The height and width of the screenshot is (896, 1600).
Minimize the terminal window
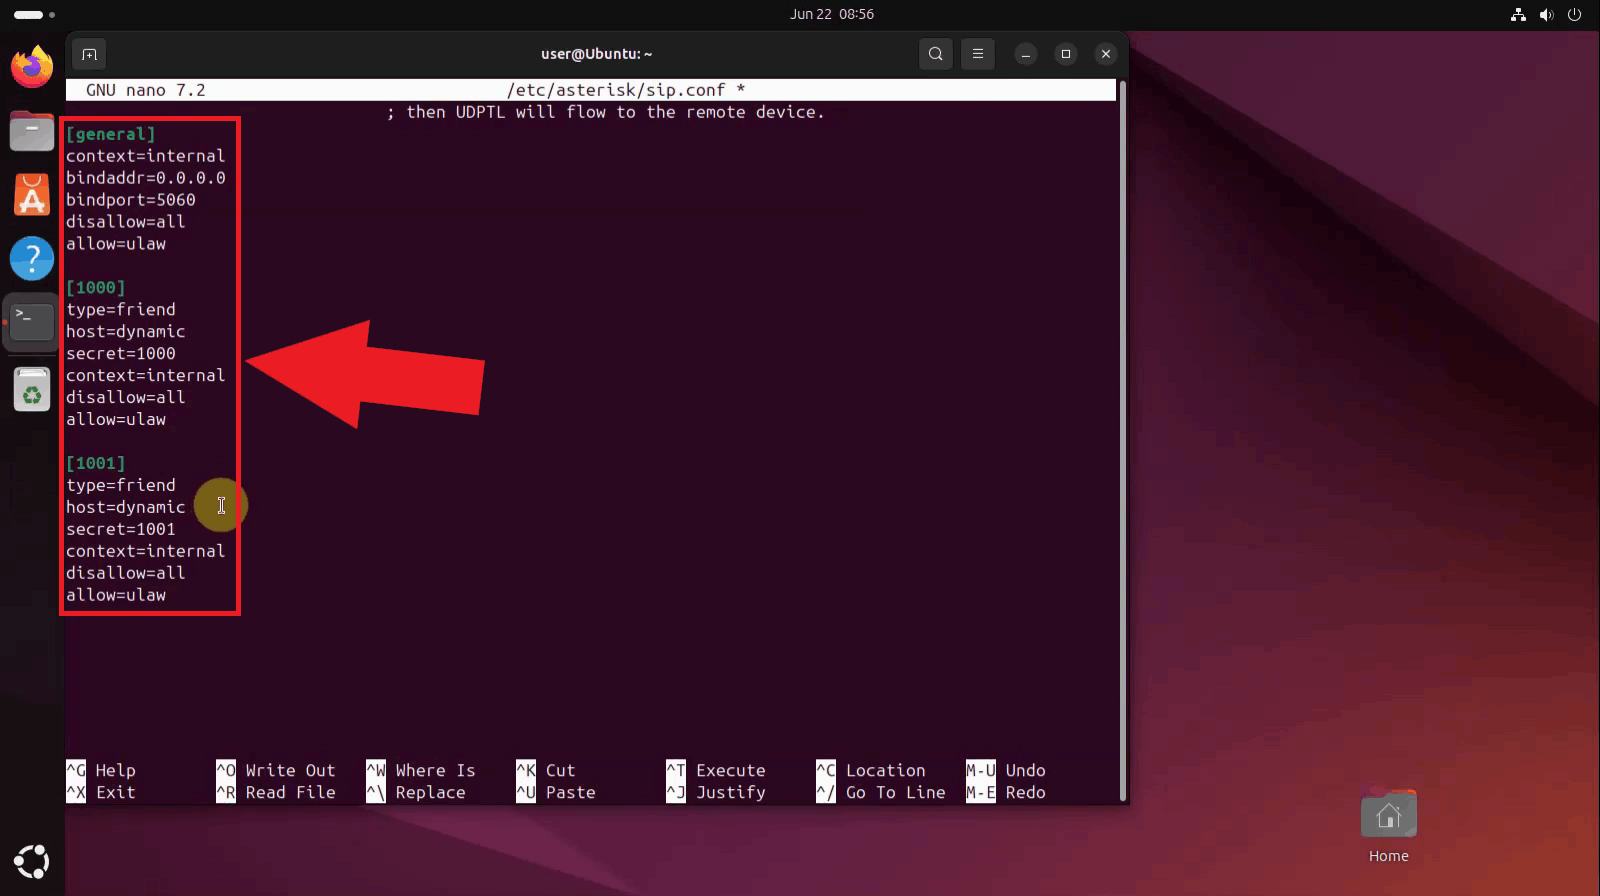pos(1025,54)
